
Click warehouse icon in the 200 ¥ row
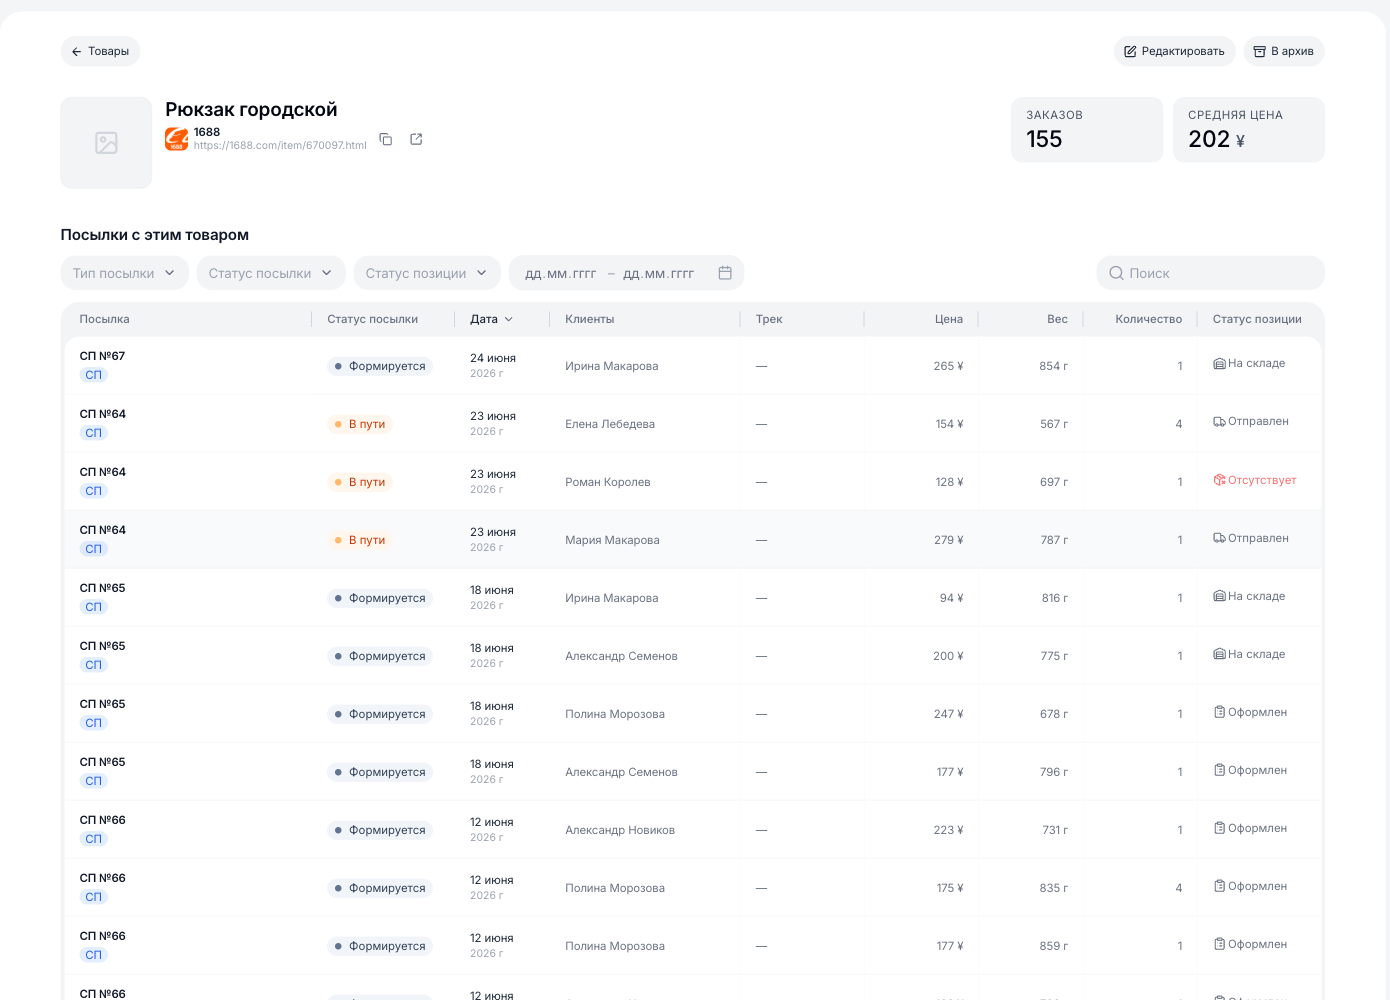1219,654
